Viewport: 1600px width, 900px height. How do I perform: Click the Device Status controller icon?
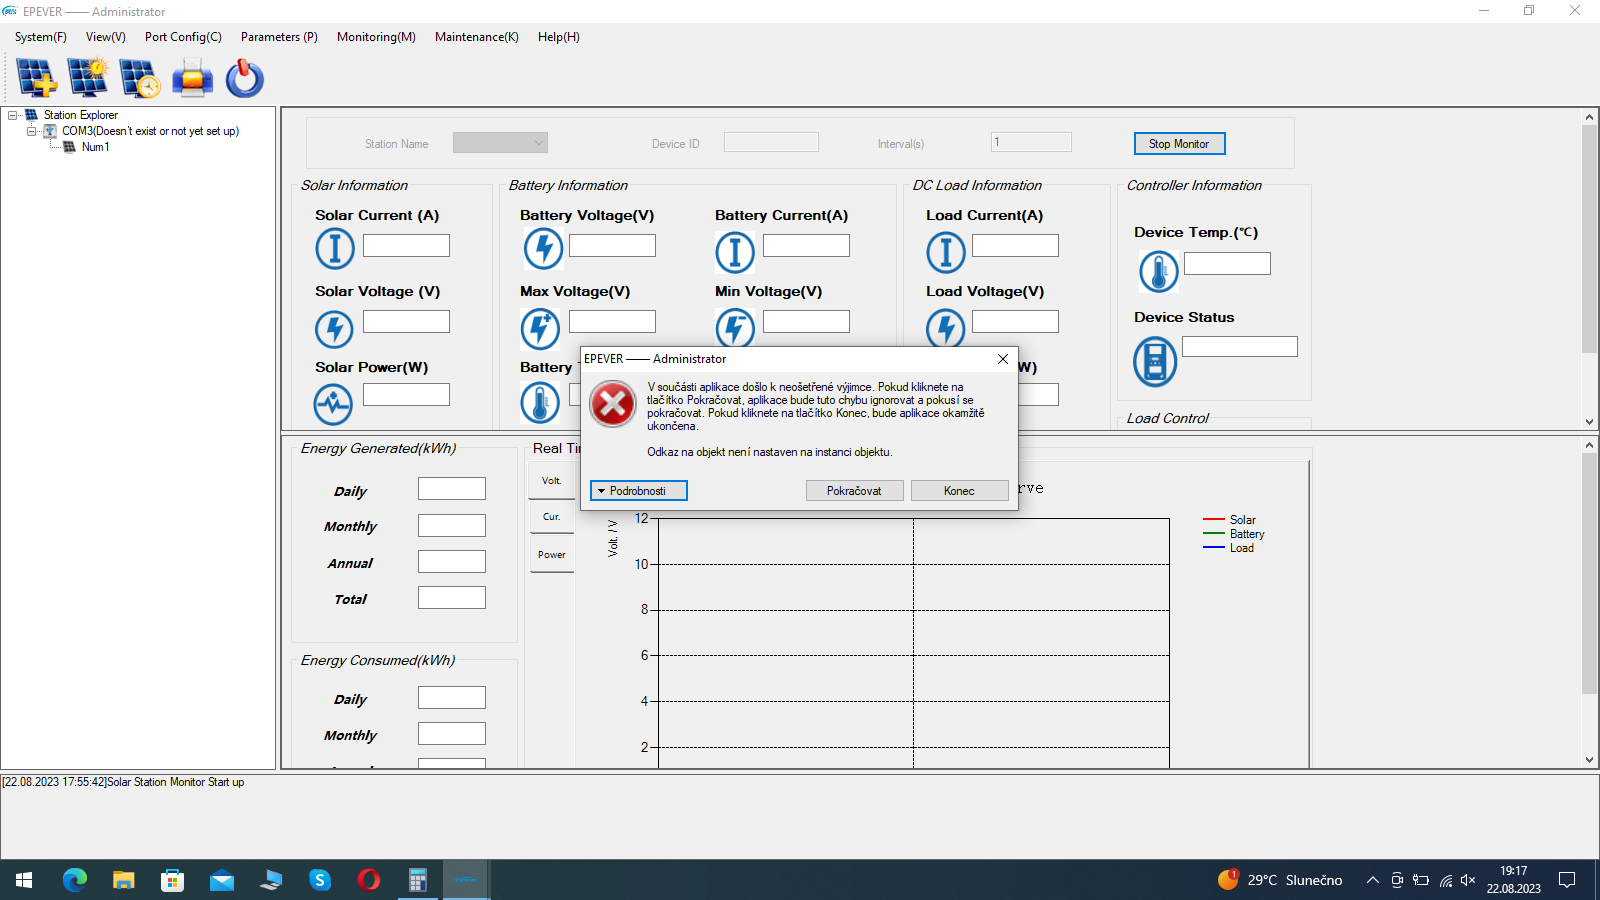[1154, 361]
